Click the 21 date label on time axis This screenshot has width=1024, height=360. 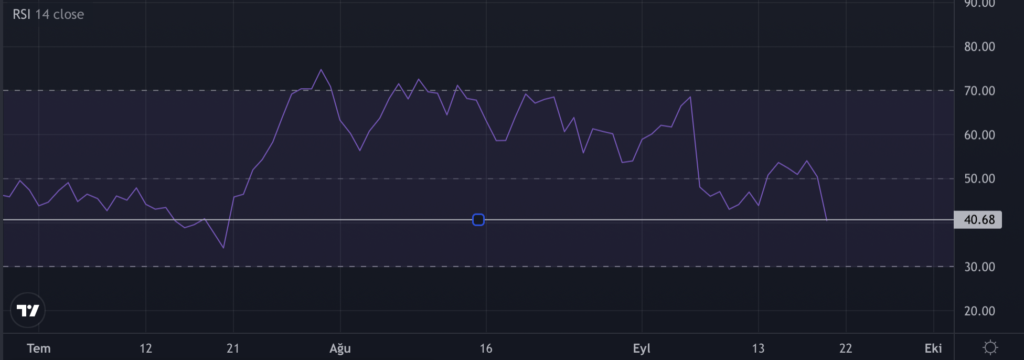[x=232, y=348]
